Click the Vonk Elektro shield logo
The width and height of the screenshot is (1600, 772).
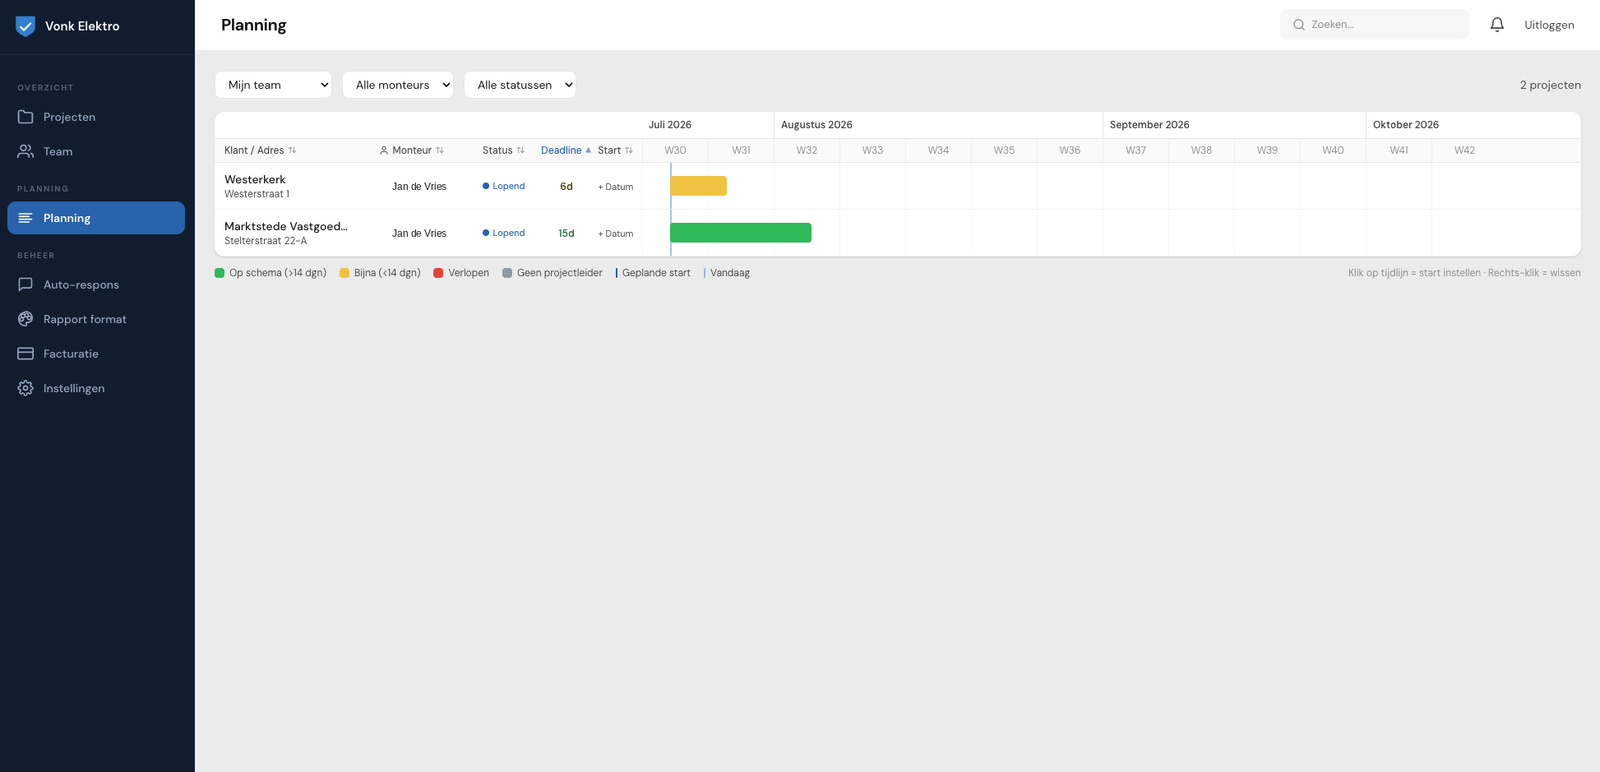pos(26,26)
